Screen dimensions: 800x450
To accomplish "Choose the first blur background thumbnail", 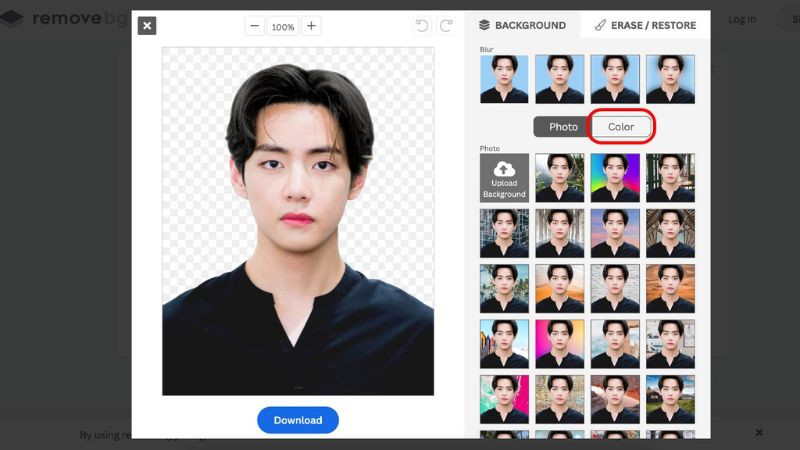I will click(504, 79).
